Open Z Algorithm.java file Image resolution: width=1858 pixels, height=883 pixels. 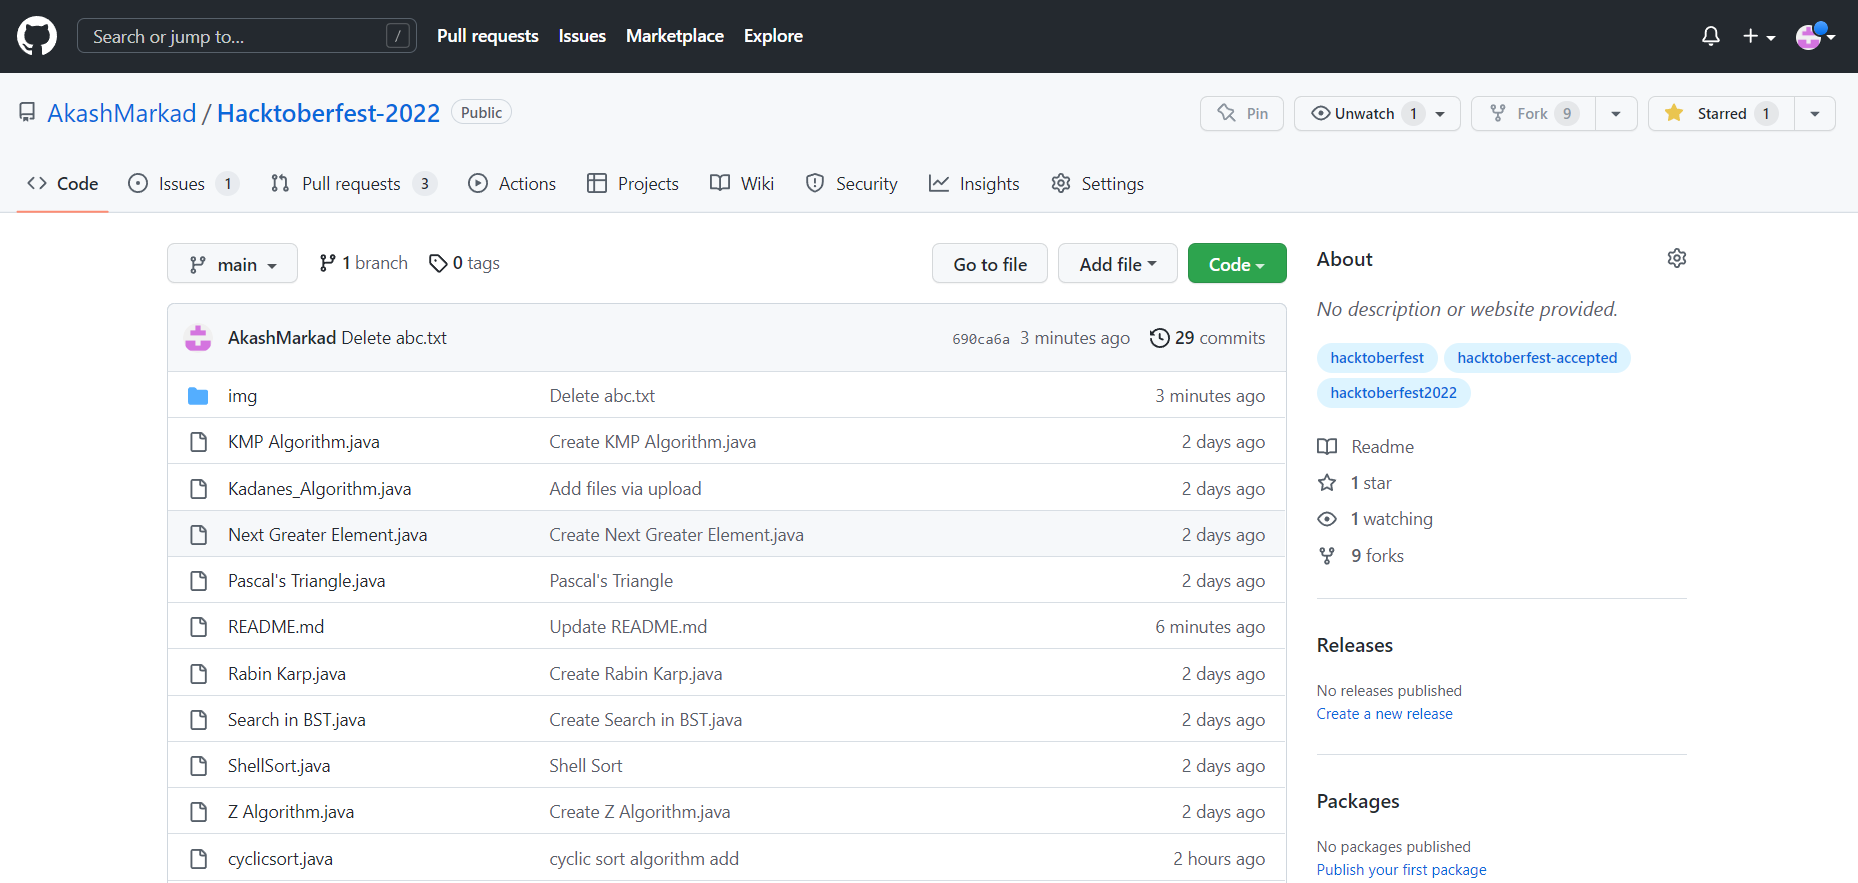[291, 812]
